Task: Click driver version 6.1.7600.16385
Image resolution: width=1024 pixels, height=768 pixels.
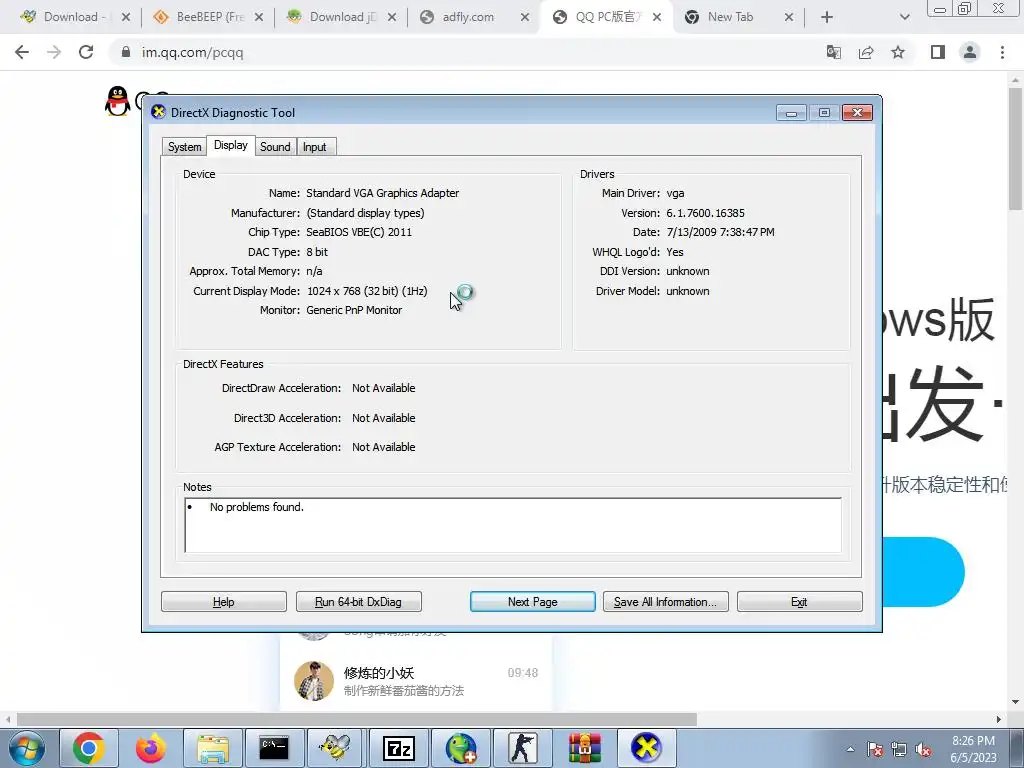Action: (705, 213)
